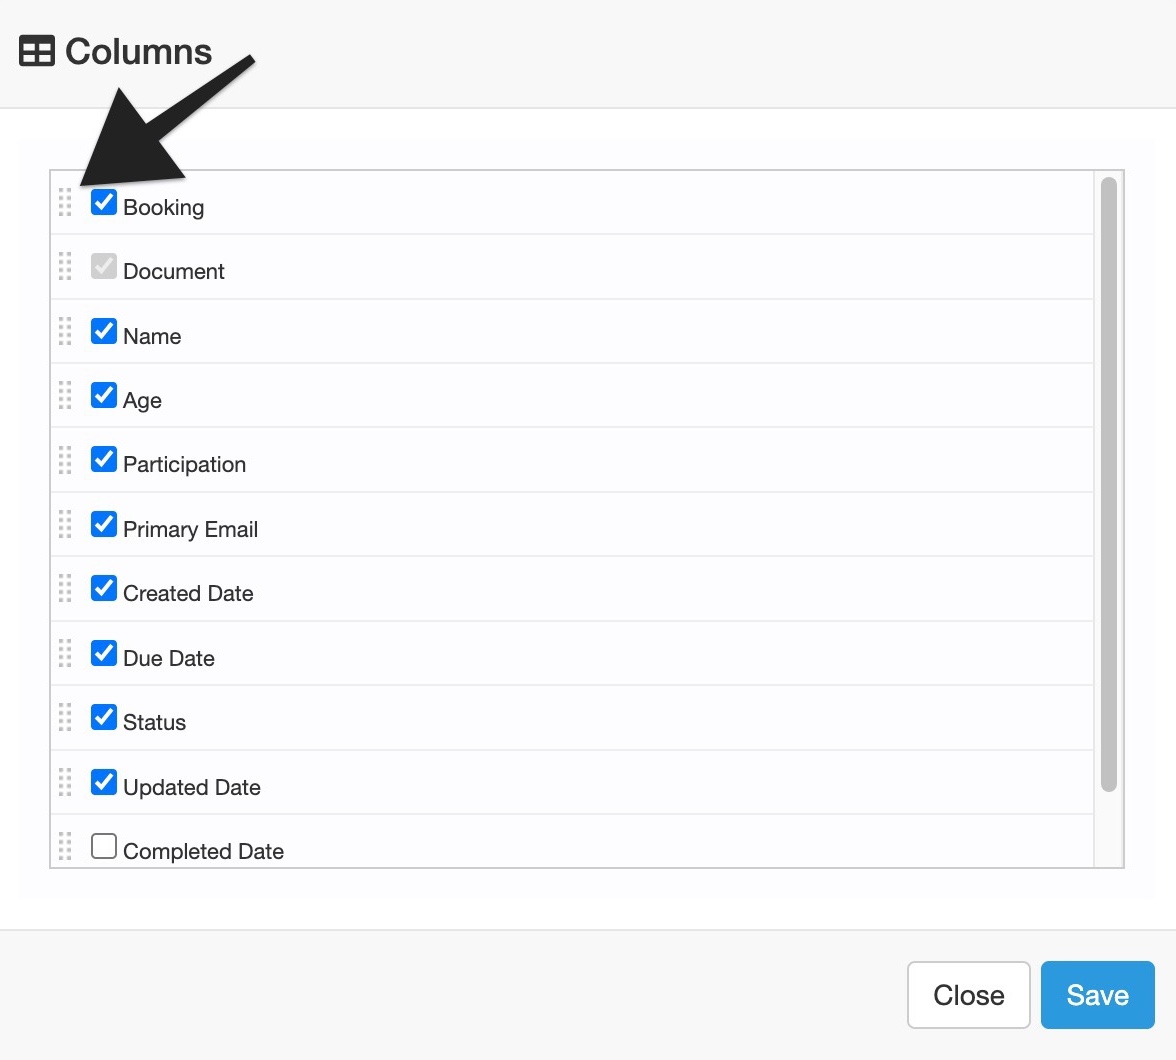The height and width of the screenshot is (1060, 1176).
Task: Toggle the Updated Date checkbox
Action: pos(104,782)
